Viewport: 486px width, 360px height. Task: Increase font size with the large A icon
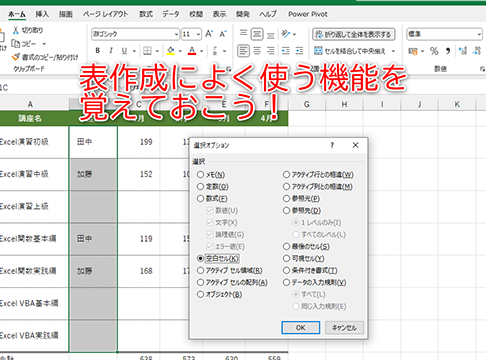tap(209, 34)
